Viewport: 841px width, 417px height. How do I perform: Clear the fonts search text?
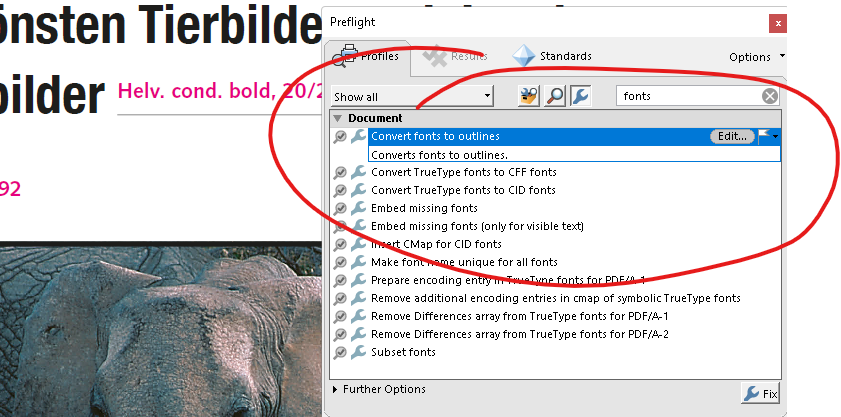[x=770, y=96]
